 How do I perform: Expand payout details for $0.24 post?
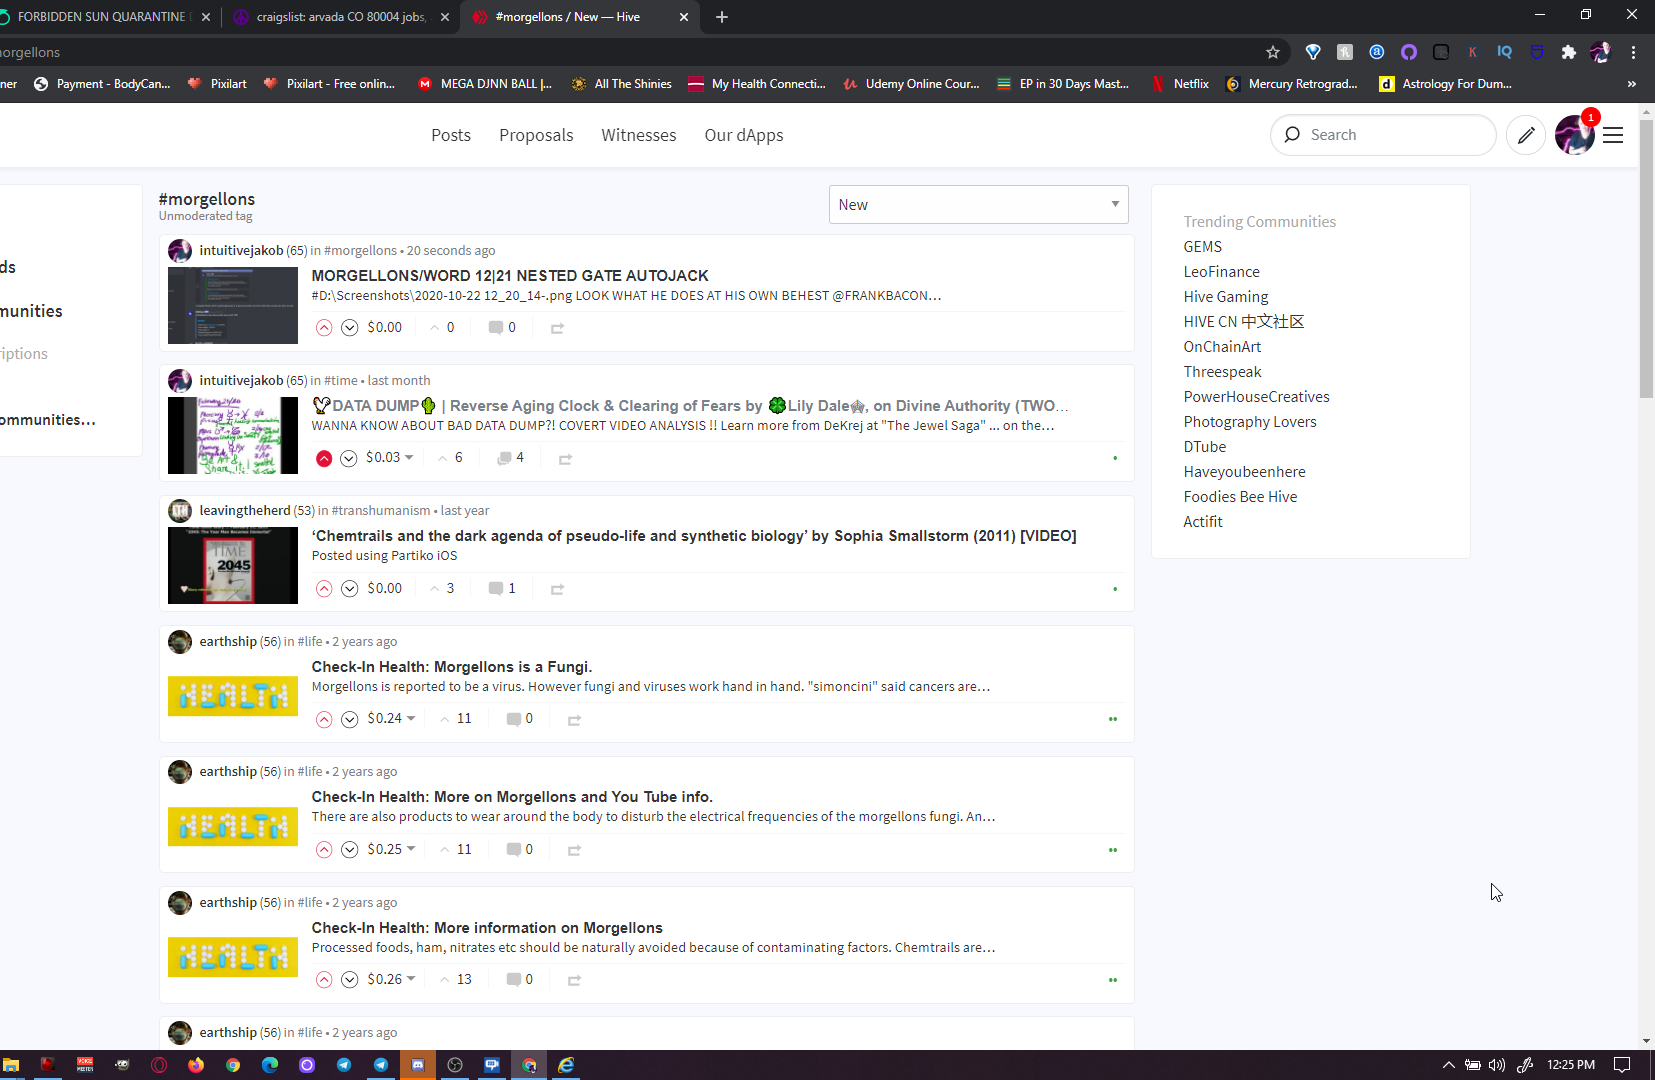pos(411,718)
